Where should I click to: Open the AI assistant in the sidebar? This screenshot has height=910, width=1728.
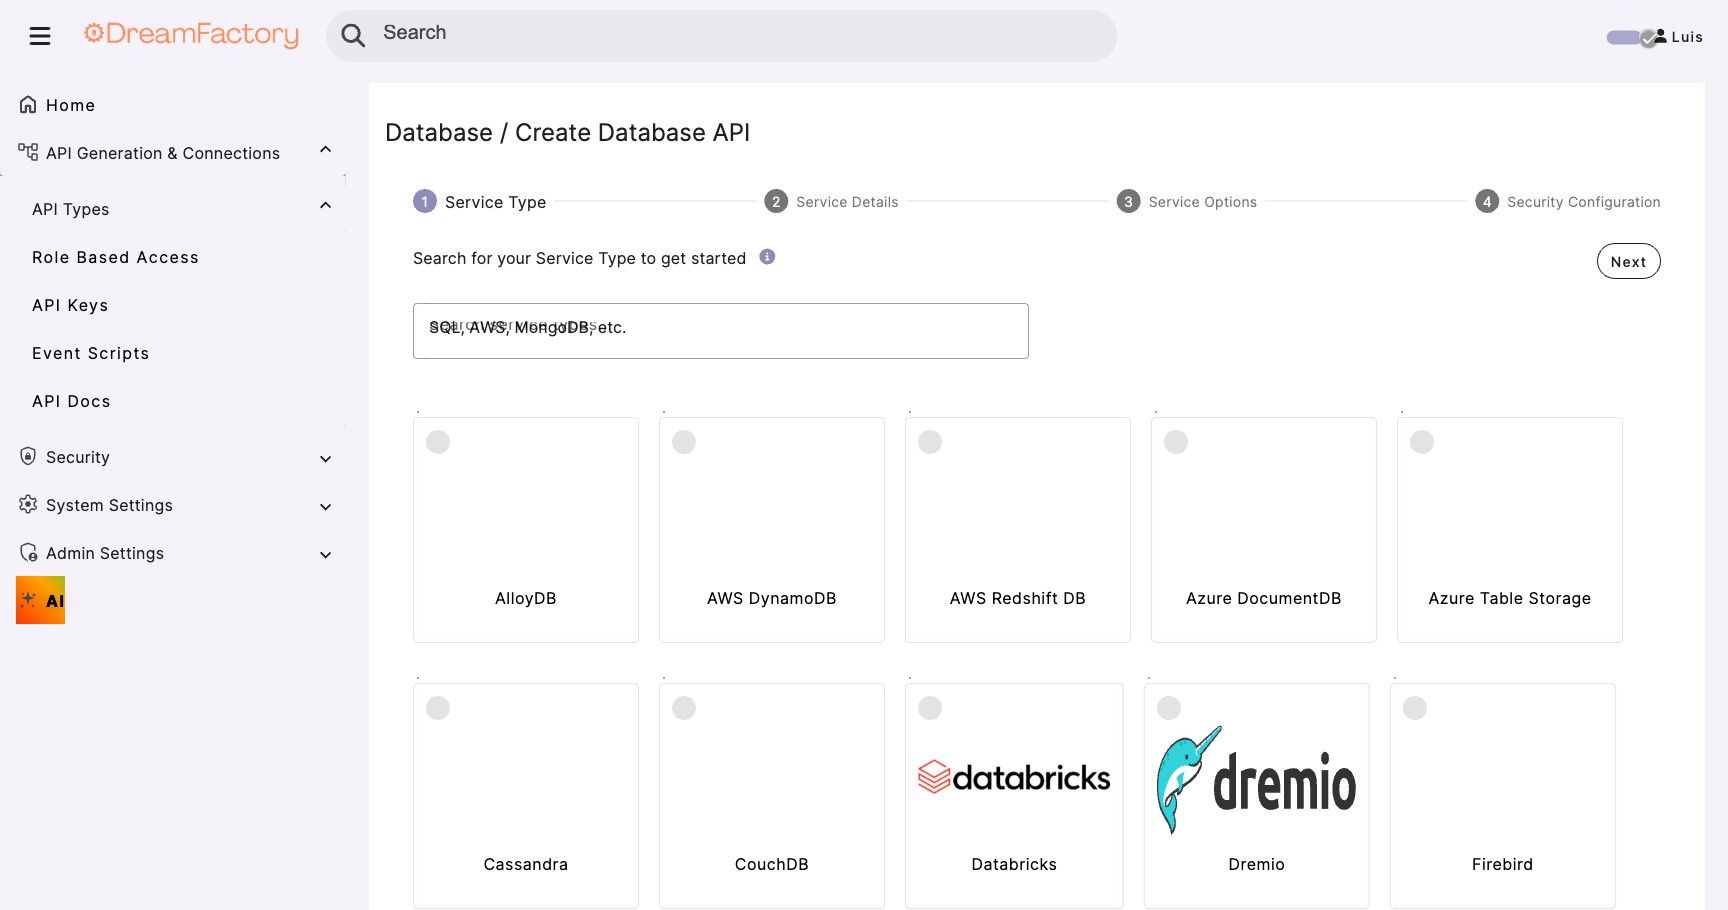[x=40, y=599]
